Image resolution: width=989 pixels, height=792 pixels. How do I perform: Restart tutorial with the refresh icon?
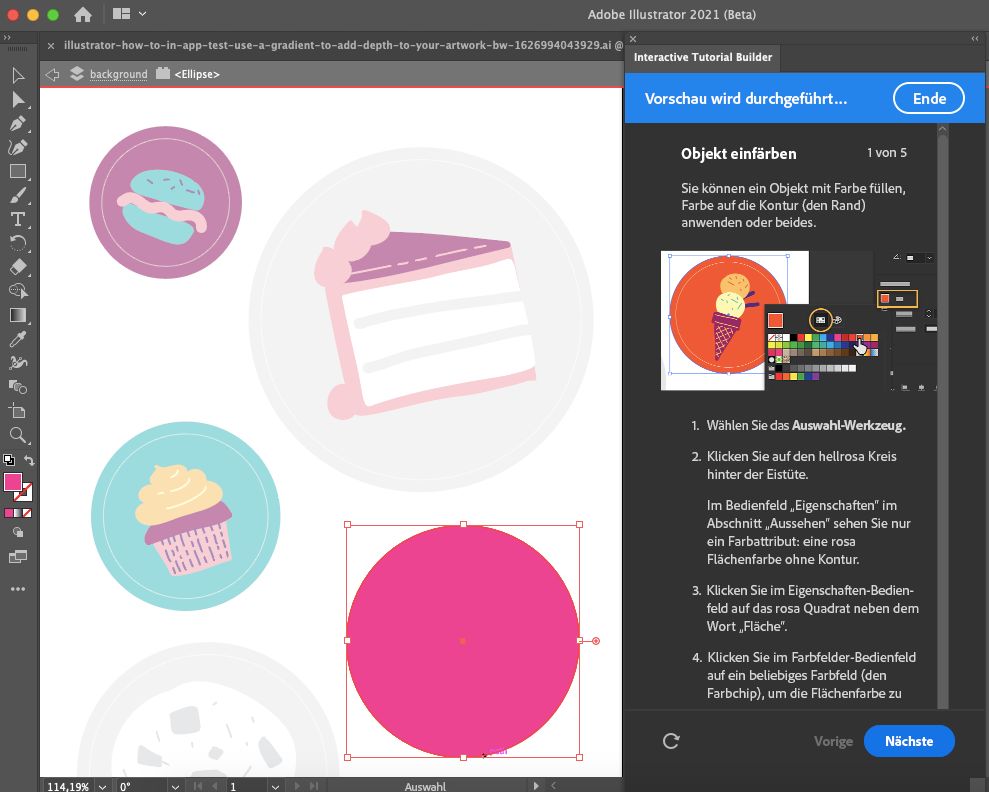click(671, 741)
